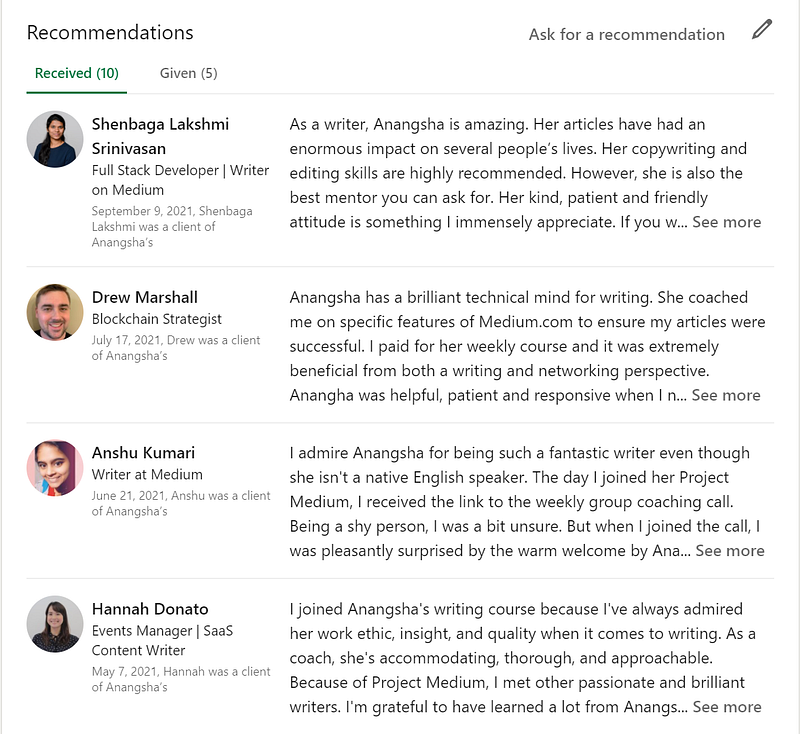Switch to the Given (5) tab

189,73
